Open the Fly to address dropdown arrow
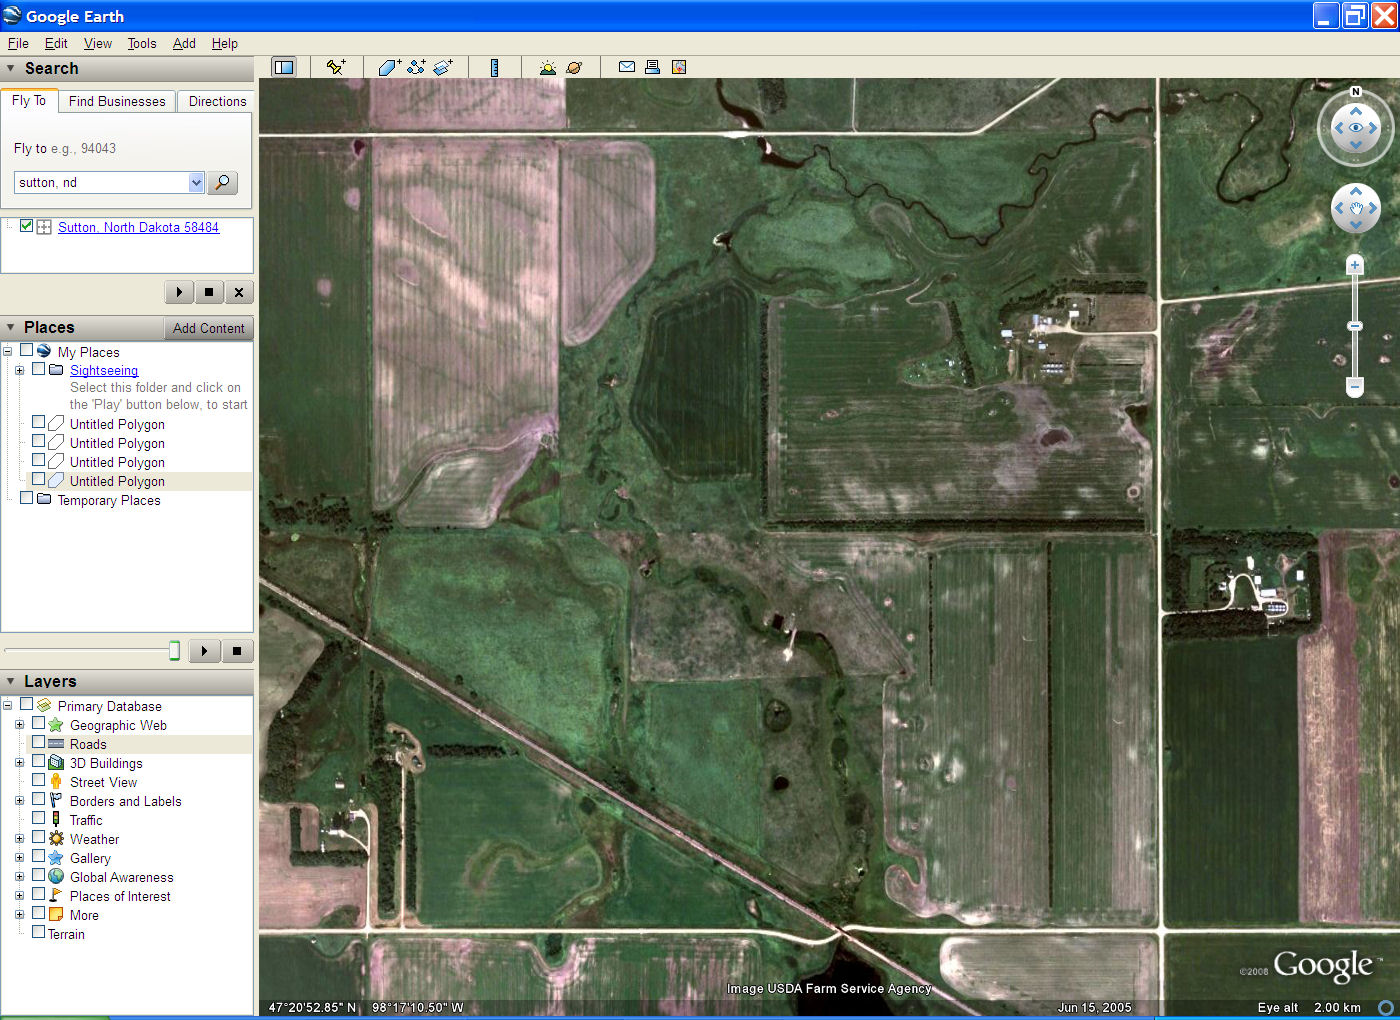The width and height of the screenshot is (1400, 1020). pos(196,182)
